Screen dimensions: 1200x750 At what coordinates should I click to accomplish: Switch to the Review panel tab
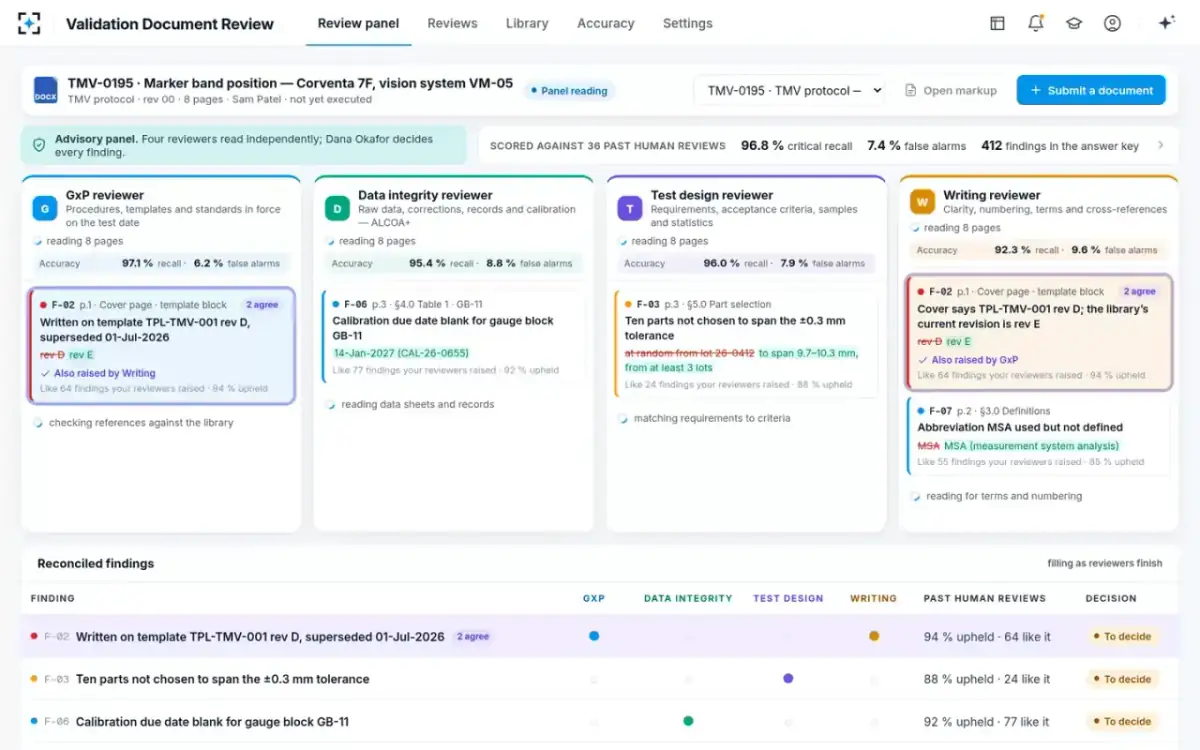(358, 23)
